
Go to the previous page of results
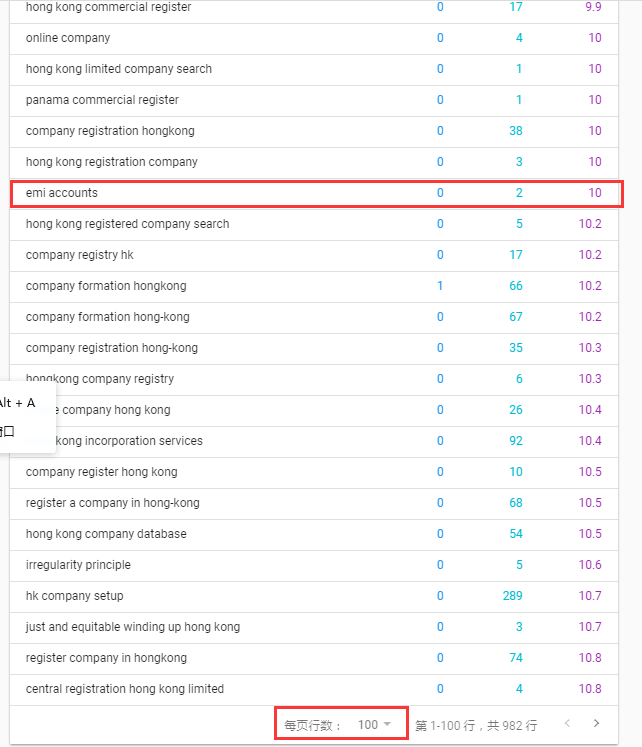click(568, 724)
